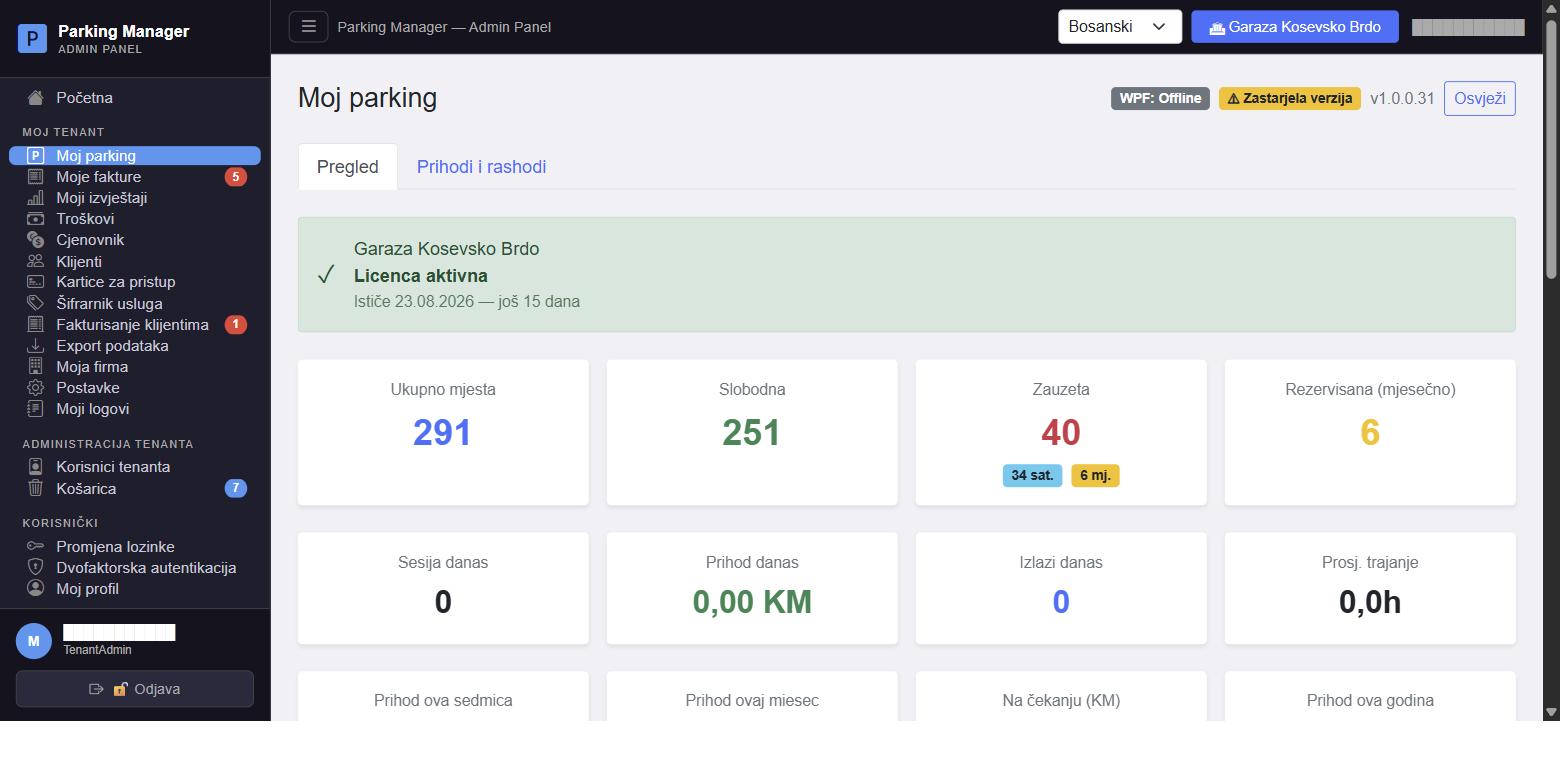Image resolution: width=1560 pixels, height=784 pixels.
Task: Click the Sesija danas 0 value
Action: 443,602
